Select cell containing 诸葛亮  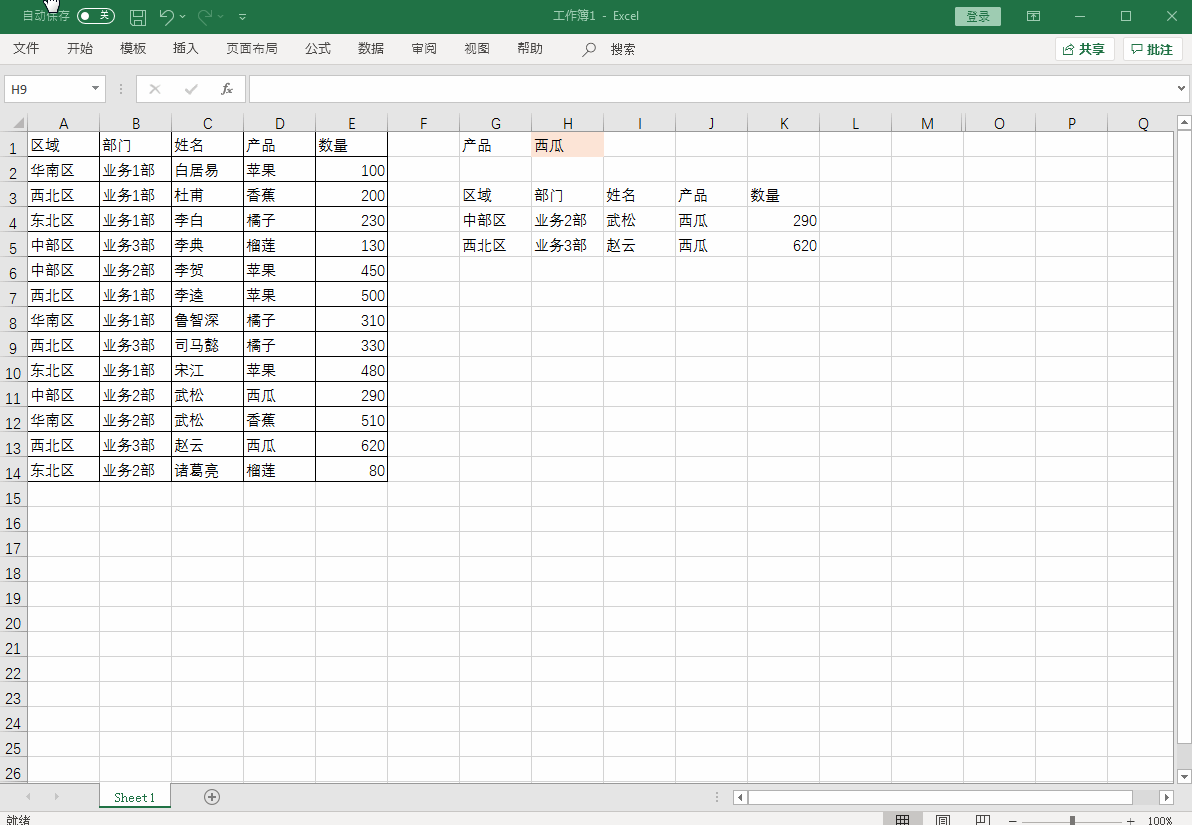208,471
